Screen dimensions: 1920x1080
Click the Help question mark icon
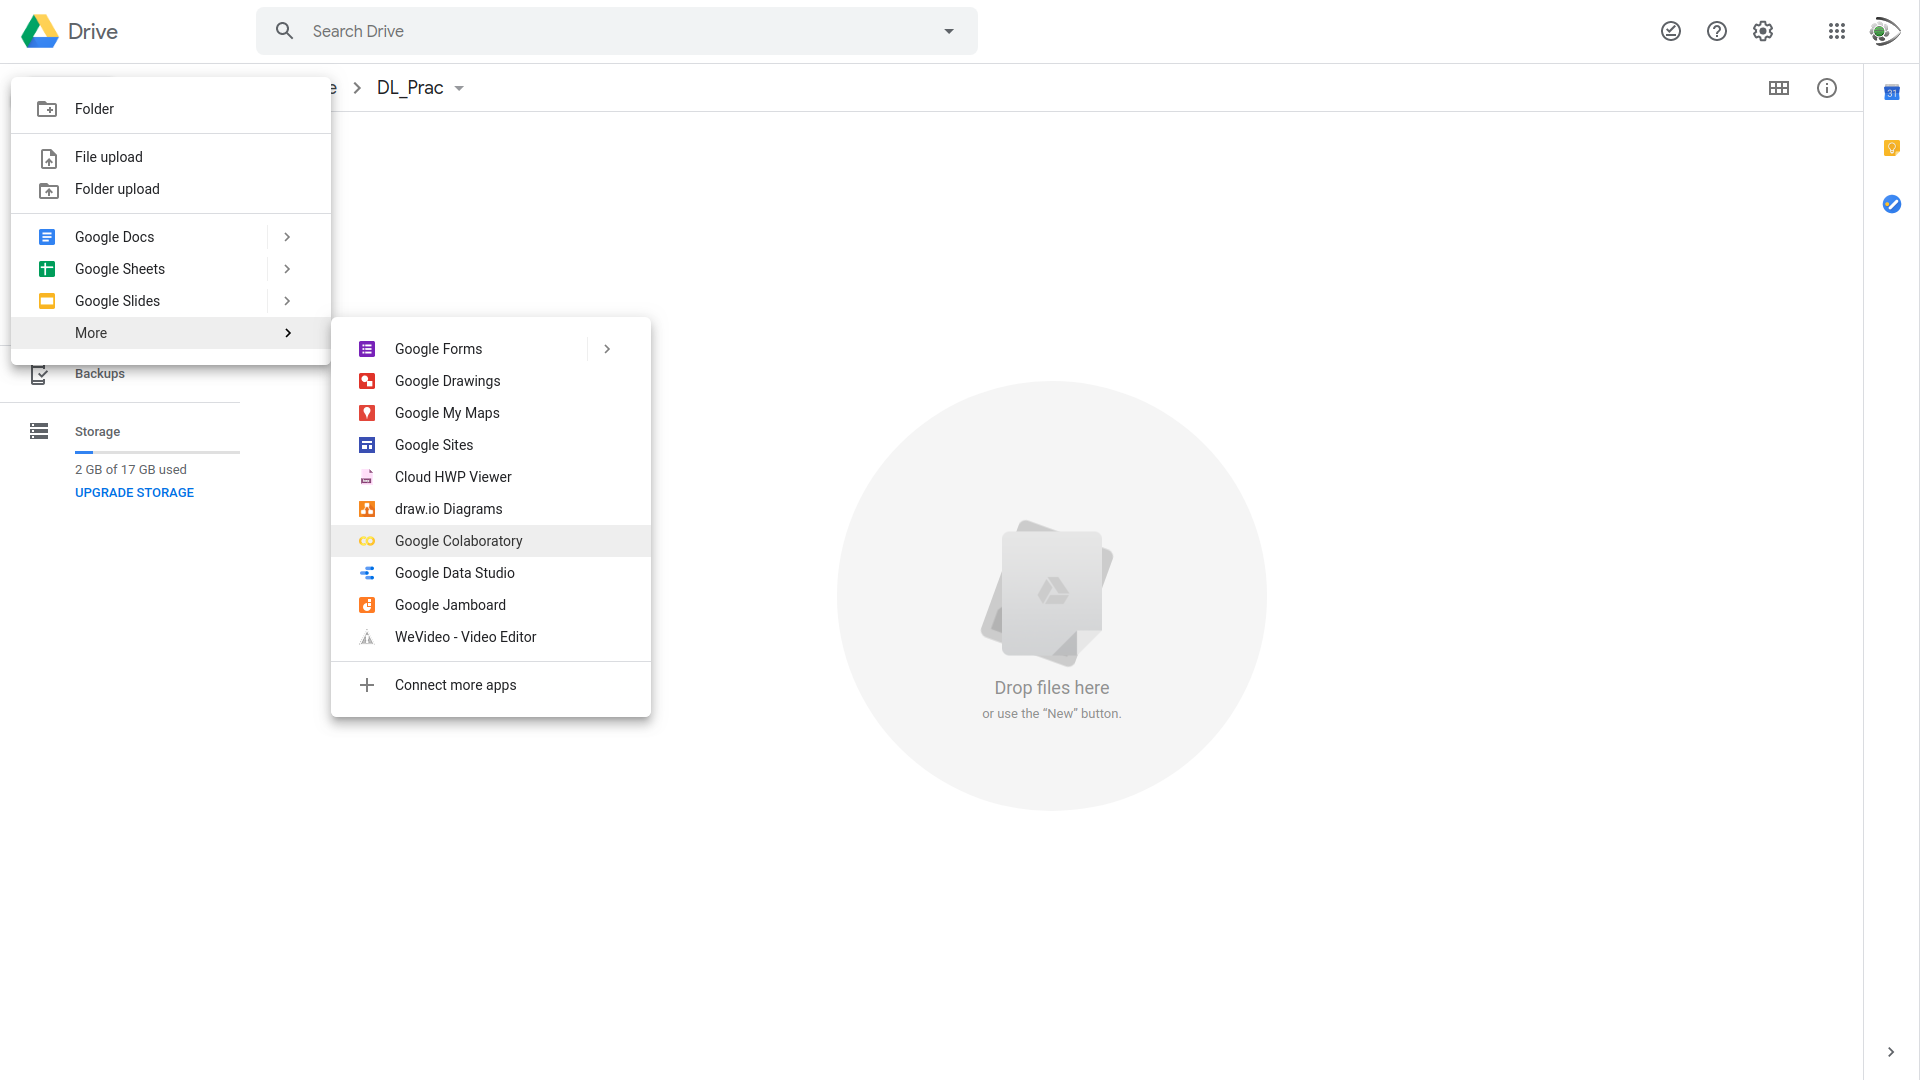tap(1717, 31)
